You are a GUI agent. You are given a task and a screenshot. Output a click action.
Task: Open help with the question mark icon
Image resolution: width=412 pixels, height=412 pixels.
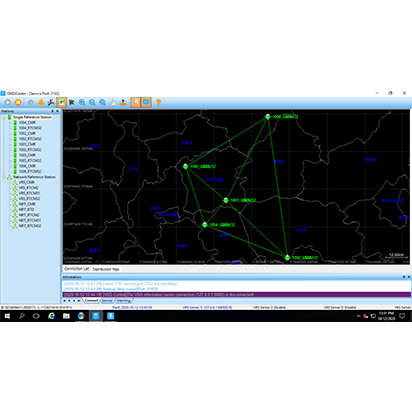[159, 102]
